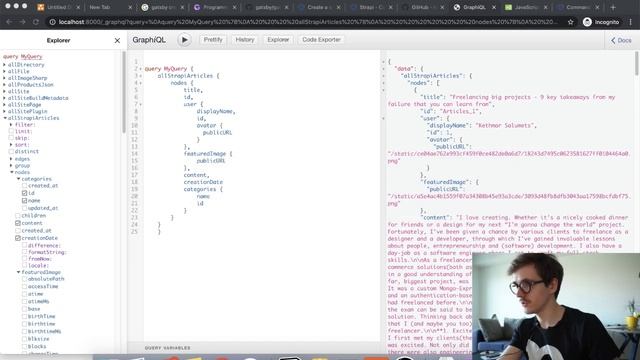Expand the group field

tap(11, 166)
